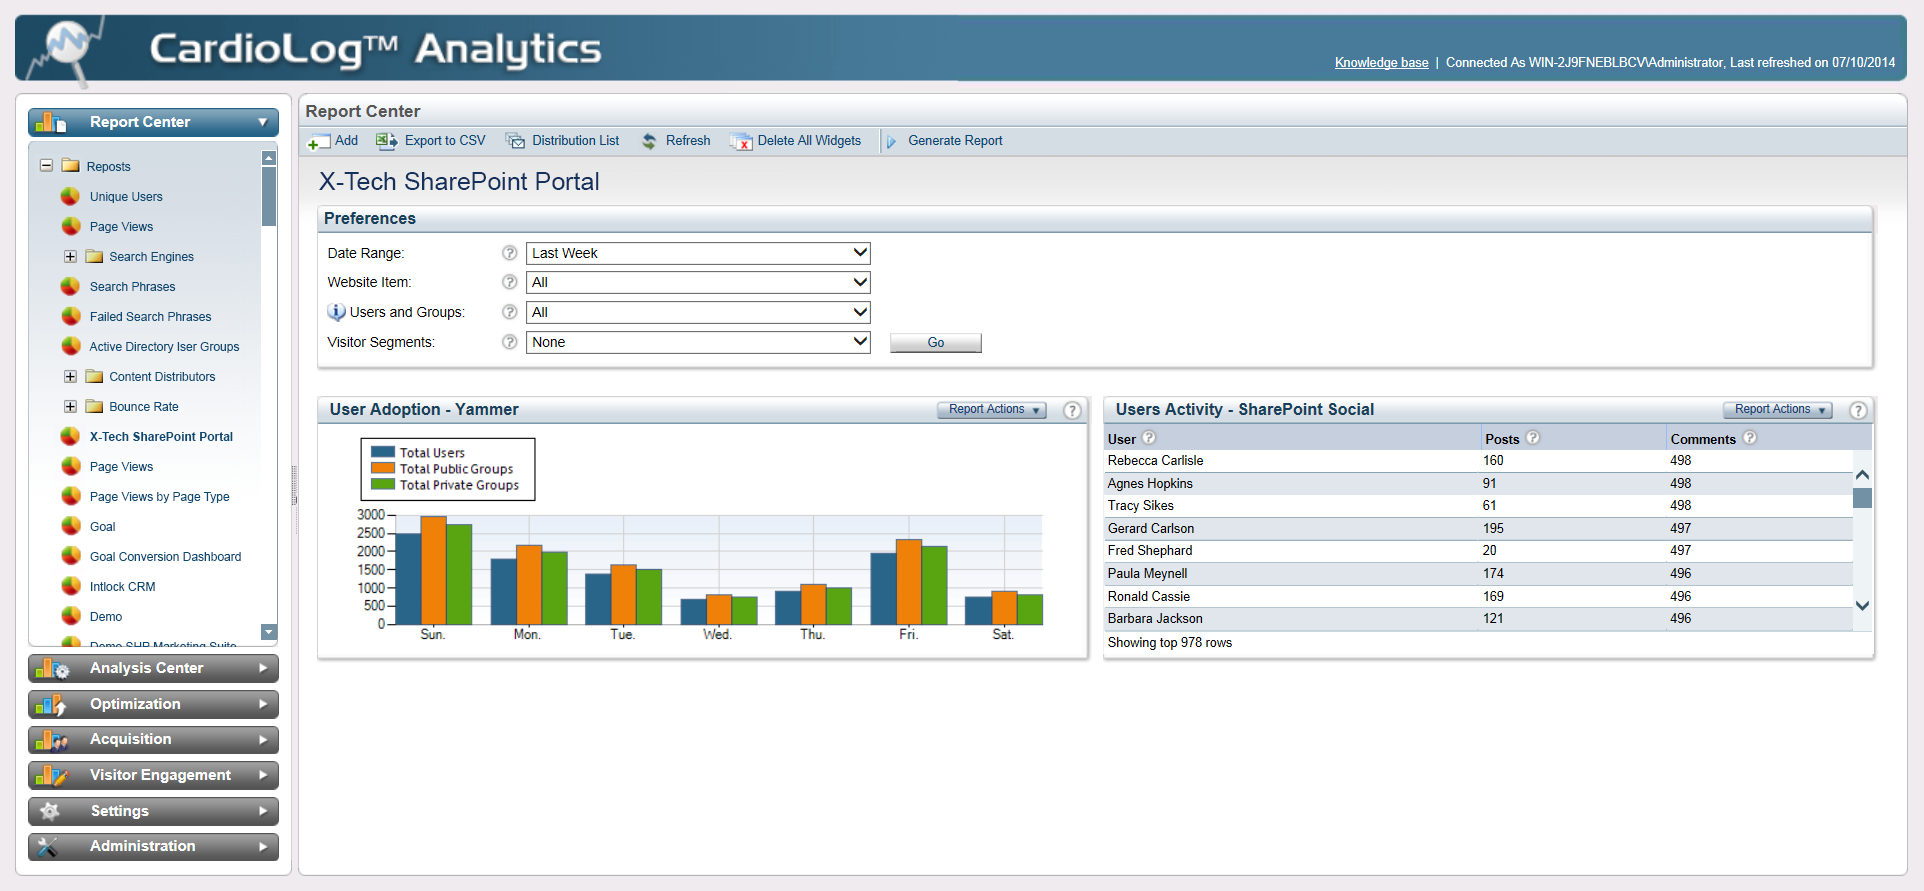The image size is (1924, 891).
Task: Click the Administration tools icon
Action: point(48,847)
